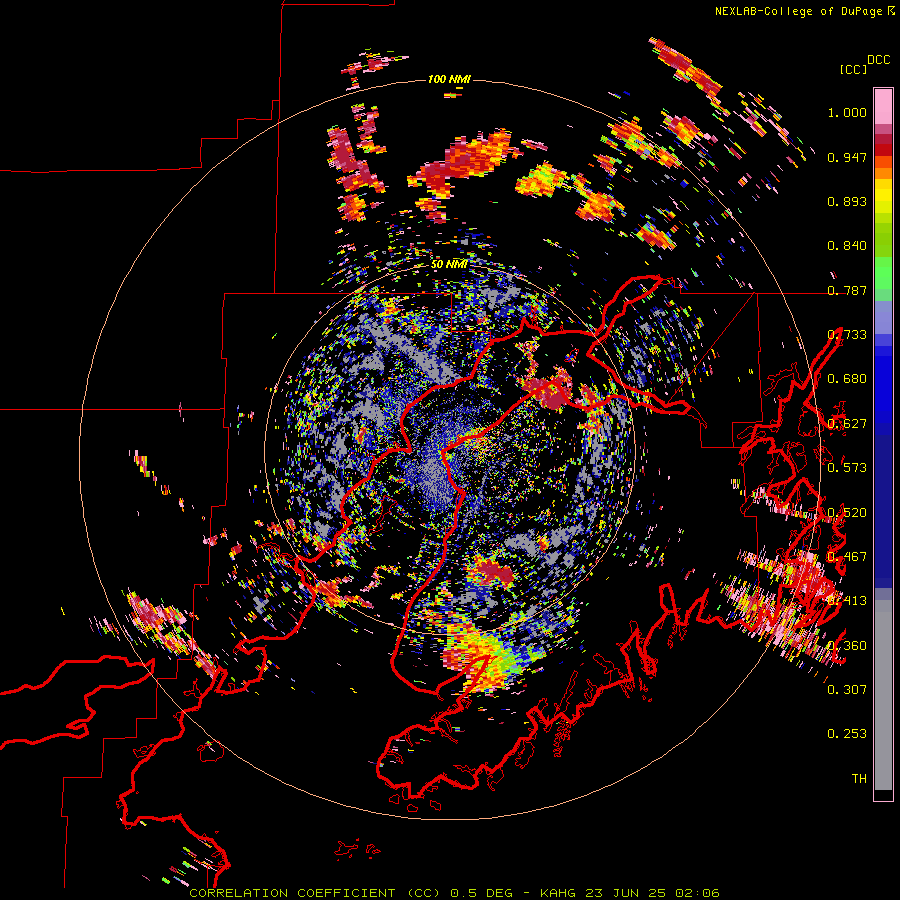
Task: Select the 0.360 scale value
Action: click(x=847, y=645)
